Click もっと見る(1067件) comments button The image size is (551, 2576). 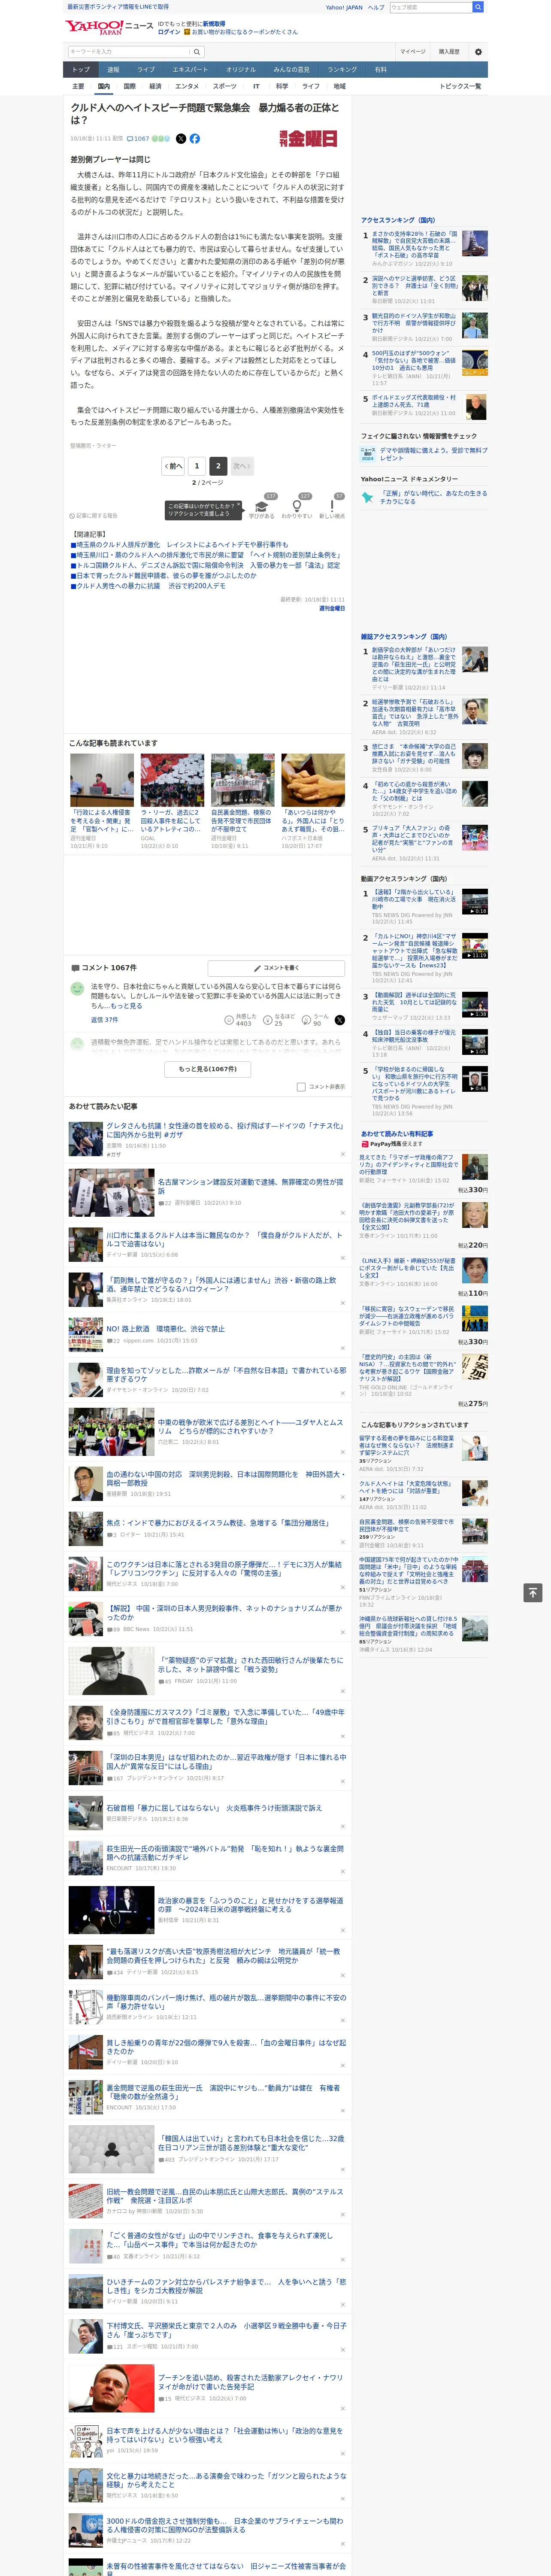point(208,1069)
